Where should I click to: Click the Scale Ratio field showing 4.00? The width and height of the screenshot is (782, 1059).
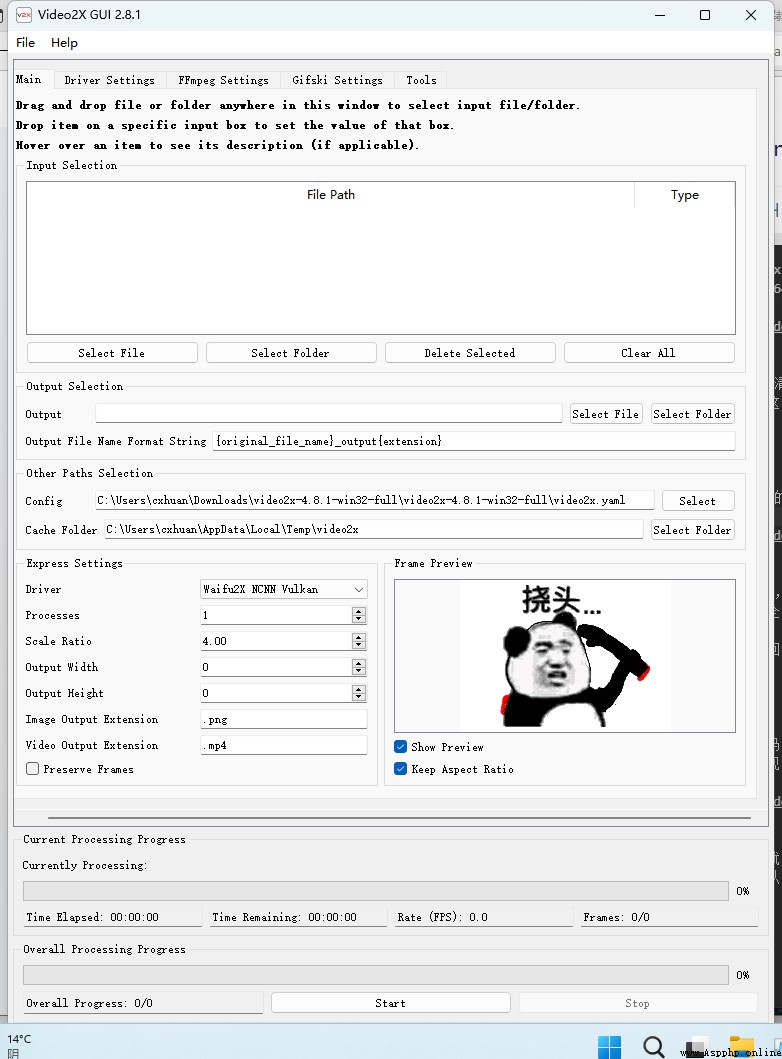coord(276,640)
